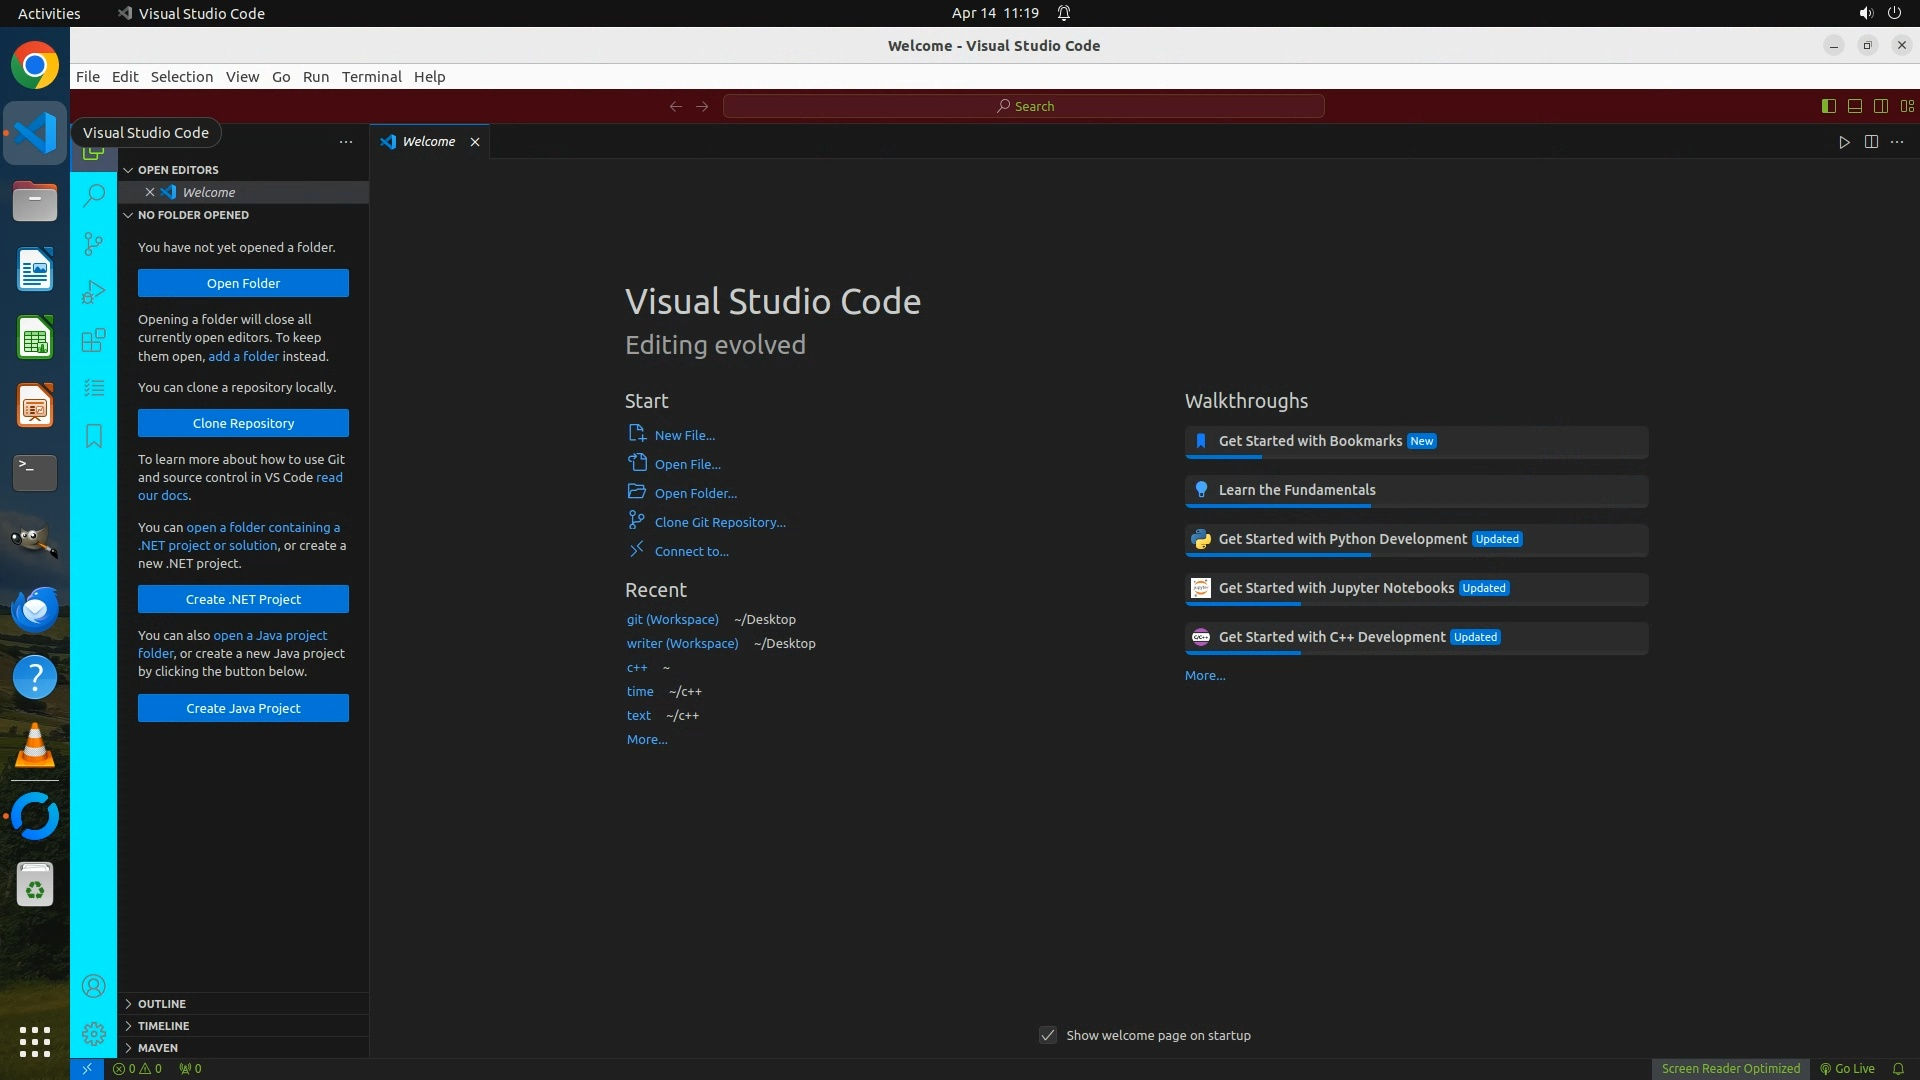Open the Accounts icon in activity bar
1920x1080 pixels.
tap(94, 987)
